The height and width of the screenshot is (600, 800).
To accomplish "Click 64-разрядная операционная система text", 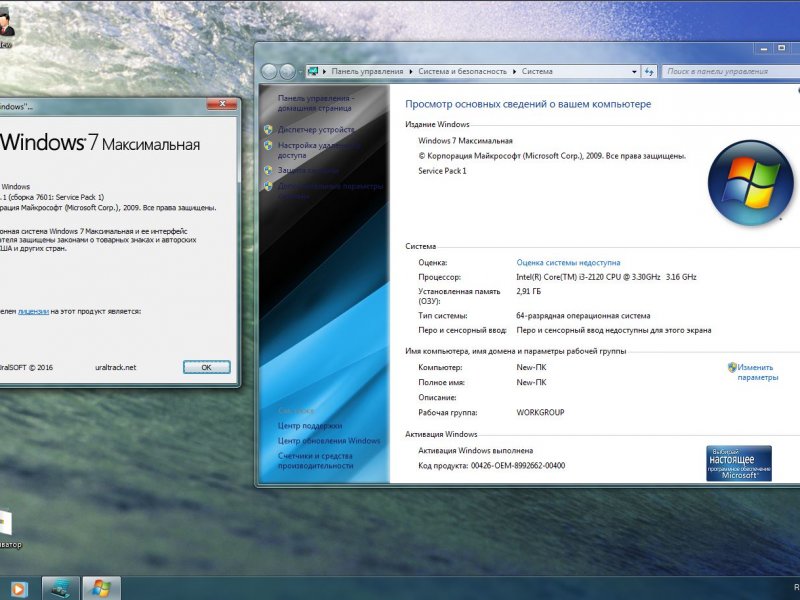I will click(x=583, y=316).
